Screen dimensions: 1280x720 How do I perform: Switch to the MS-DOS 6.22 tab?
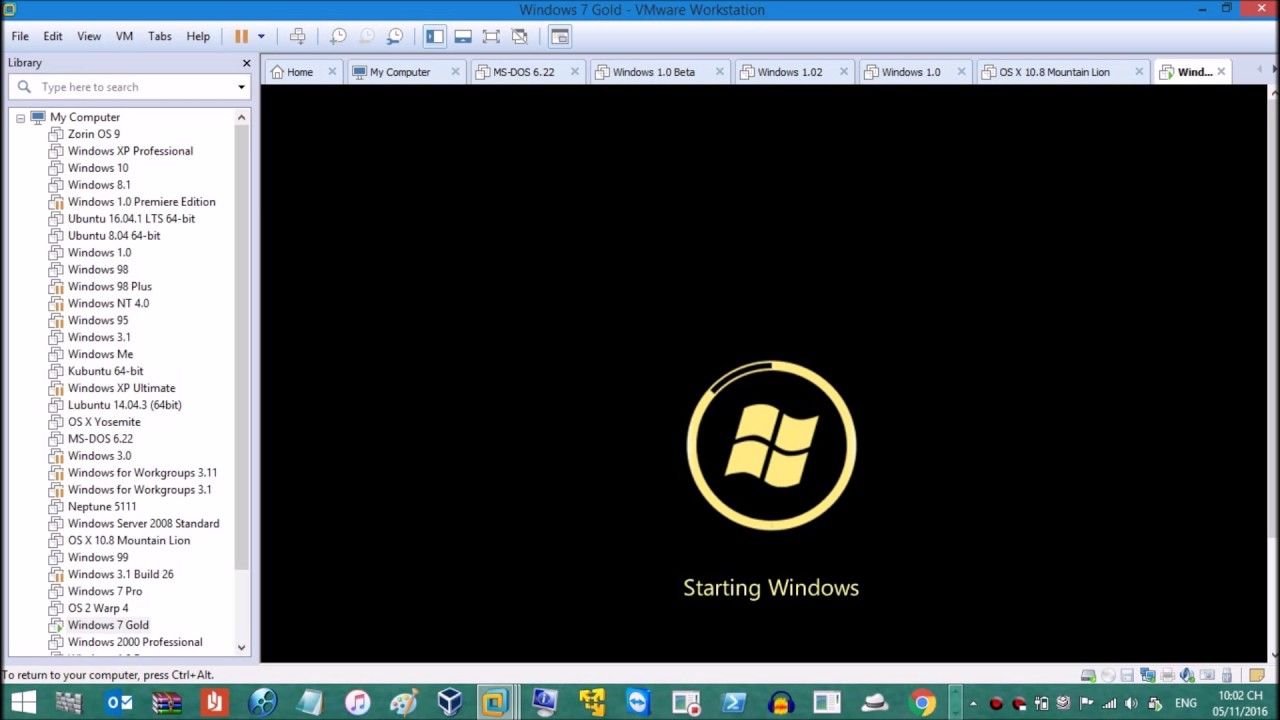tap(523, 72)
